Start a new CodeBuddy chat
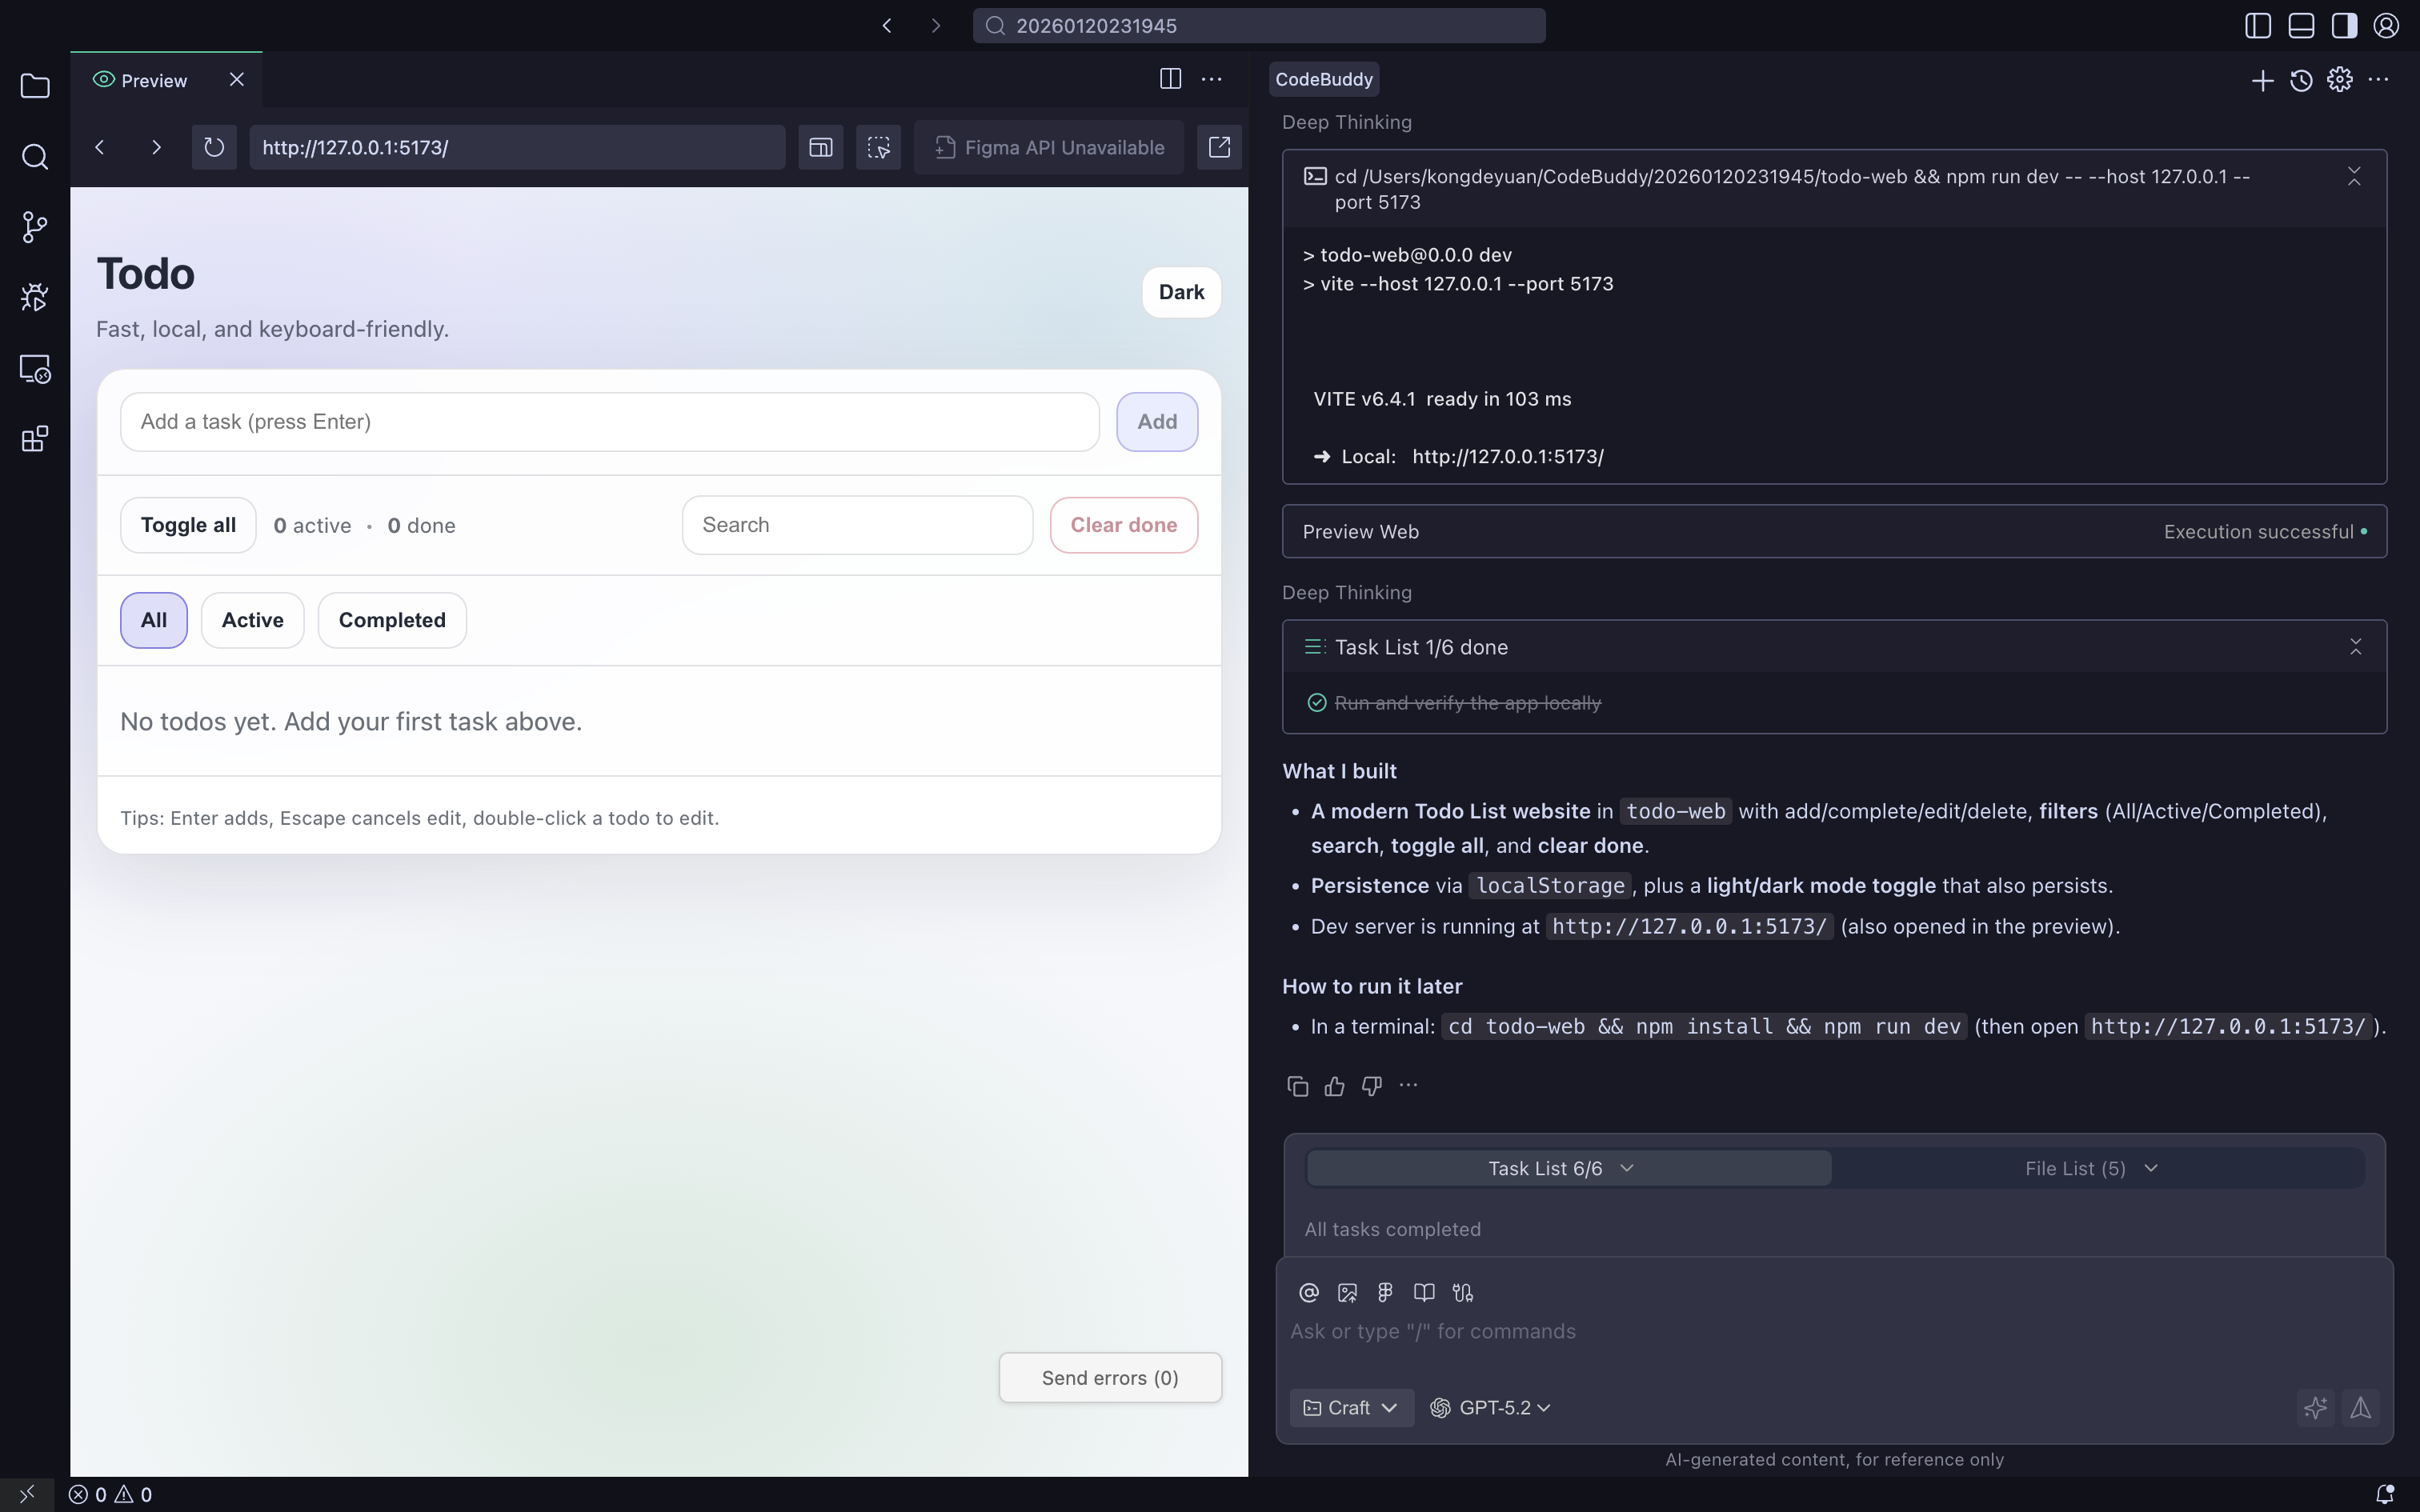Viewport: 2420px width, 1512px height. pos(2262,80)
